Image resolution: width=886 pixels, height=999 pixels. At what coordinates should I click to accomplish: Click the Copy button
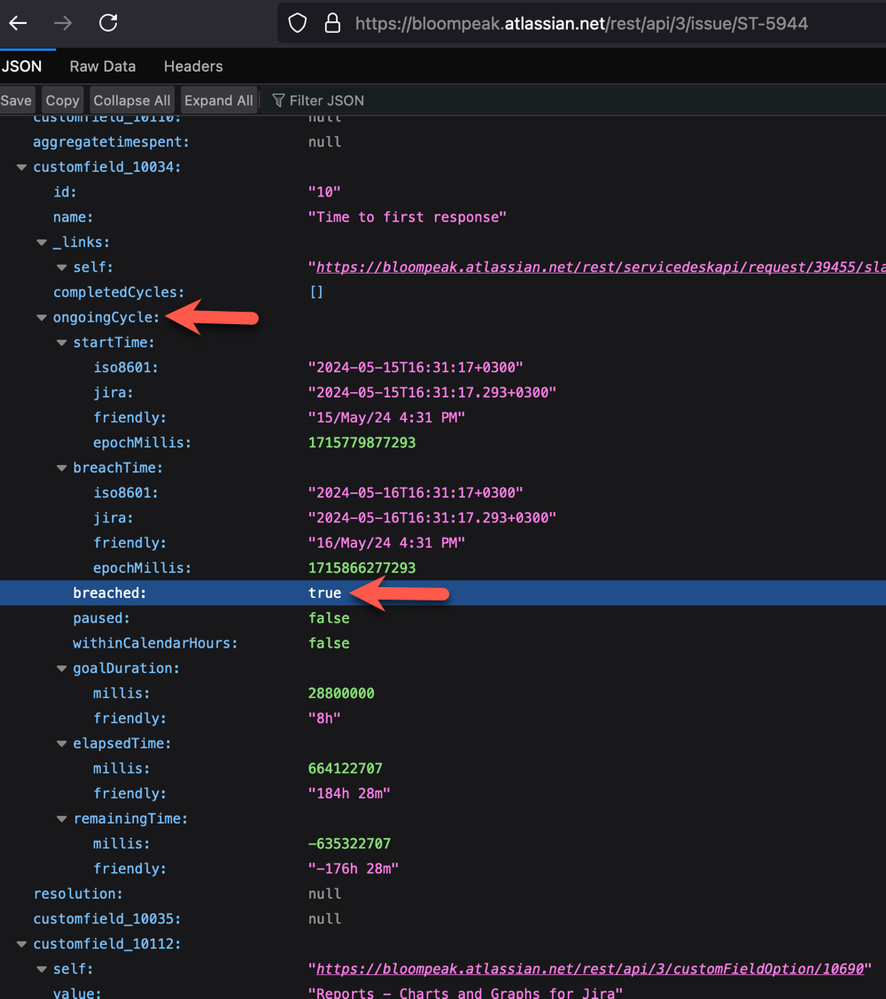tap(62, 100)
